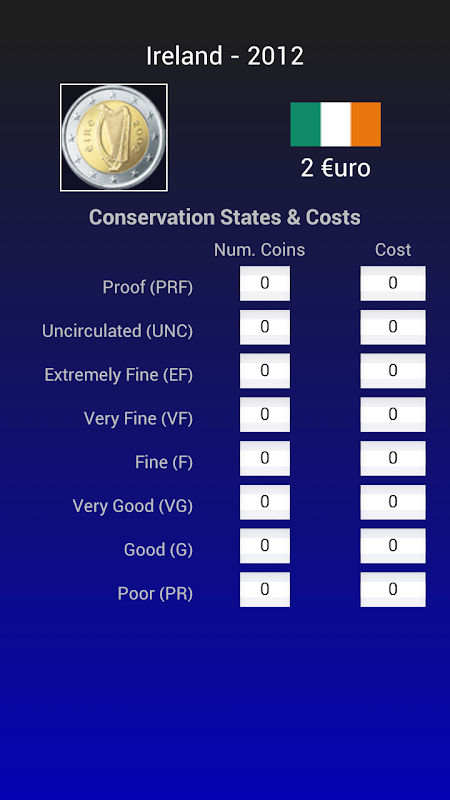Edit Uncirculated (UNC) cost value
Image resolution: width=450 pixels, height=800 pixels.
click(x=393, y=327)
